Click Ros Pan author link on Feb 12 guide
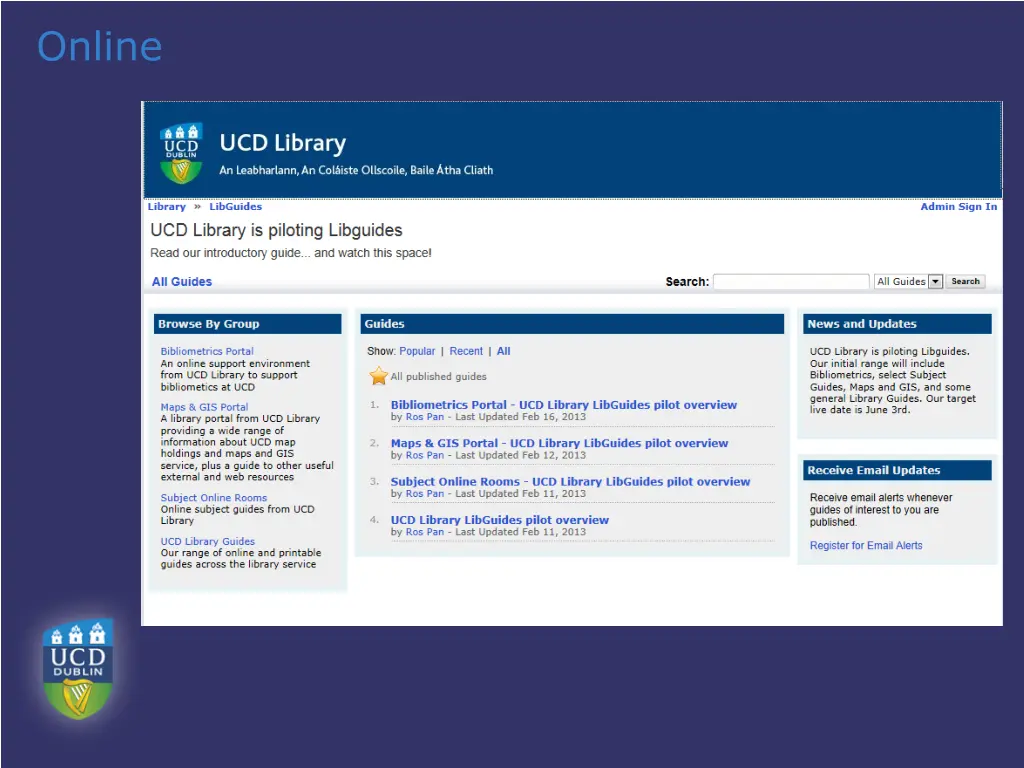 424,455
